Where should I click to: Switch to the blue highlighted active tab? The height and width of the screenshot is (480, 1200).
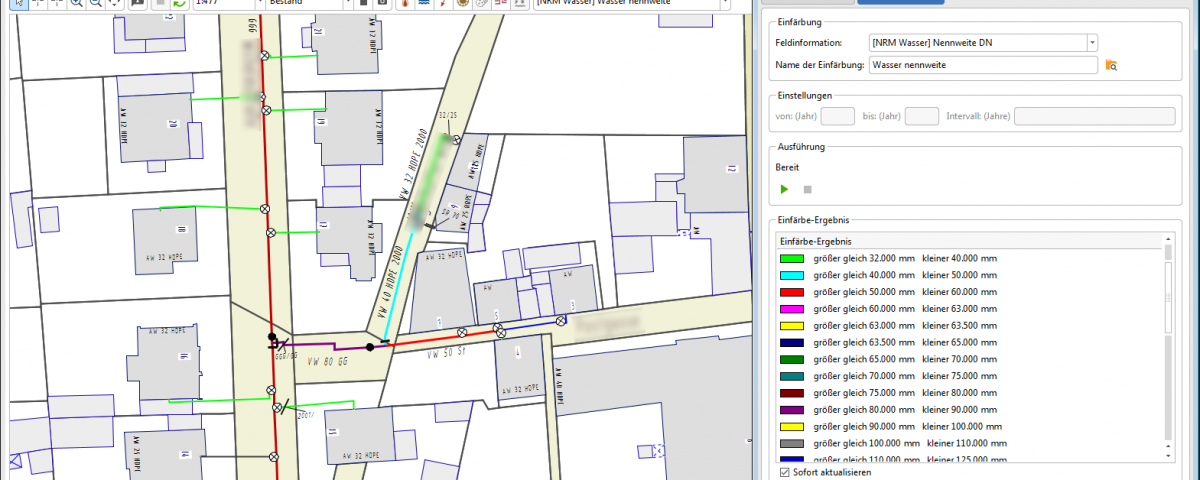pyautogui.click(x=900, y=2)
